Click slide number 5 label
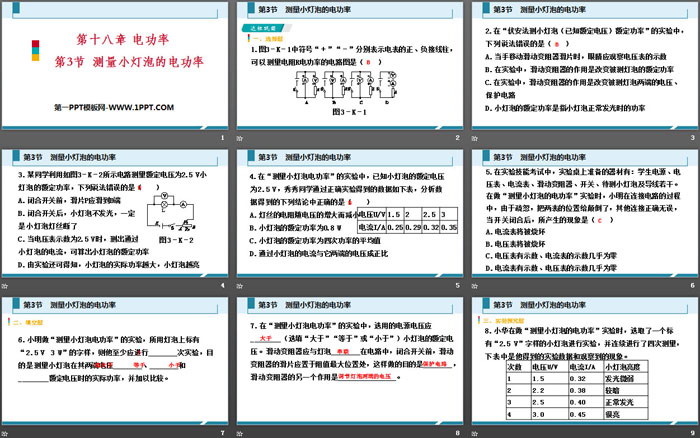 [x=458, y=286]
